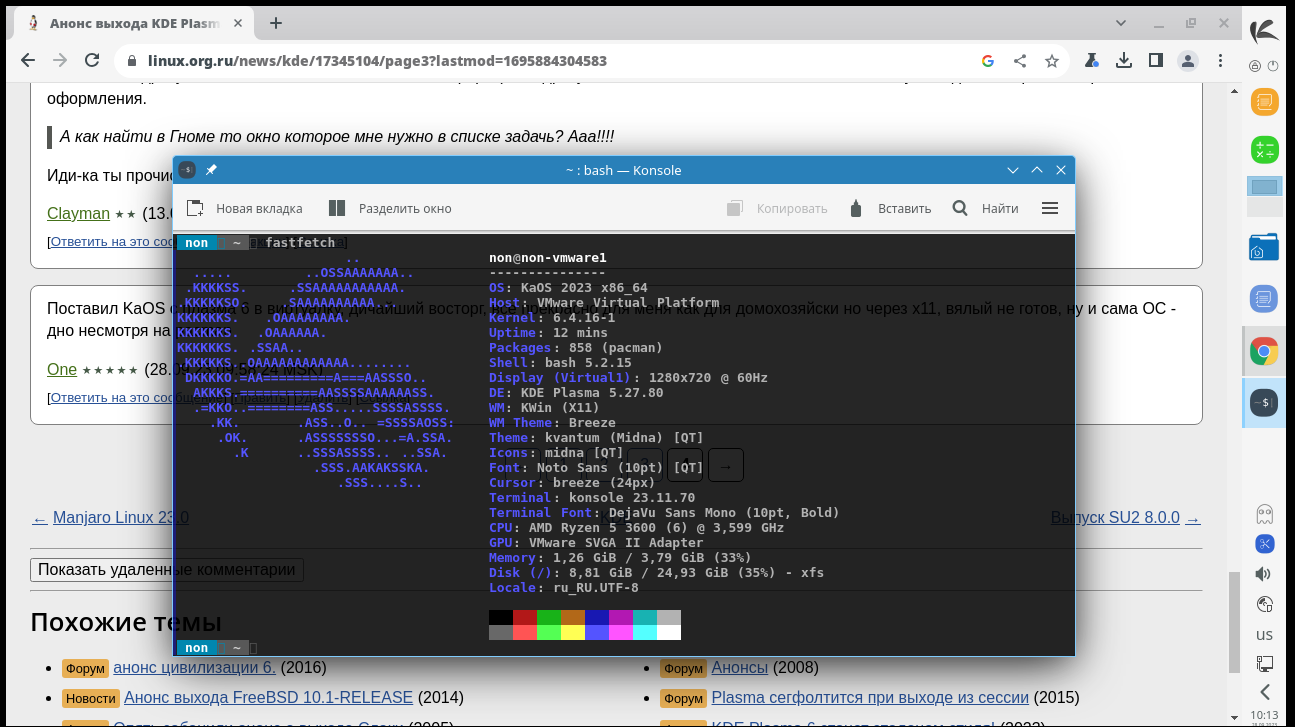Click 'Показать удаленные комментарии' button

(x=167, y=570)
